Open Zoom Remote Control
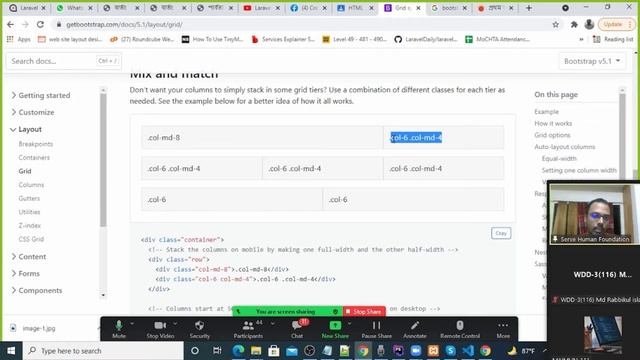The image size is (640, 360). (x=460, y=329)
